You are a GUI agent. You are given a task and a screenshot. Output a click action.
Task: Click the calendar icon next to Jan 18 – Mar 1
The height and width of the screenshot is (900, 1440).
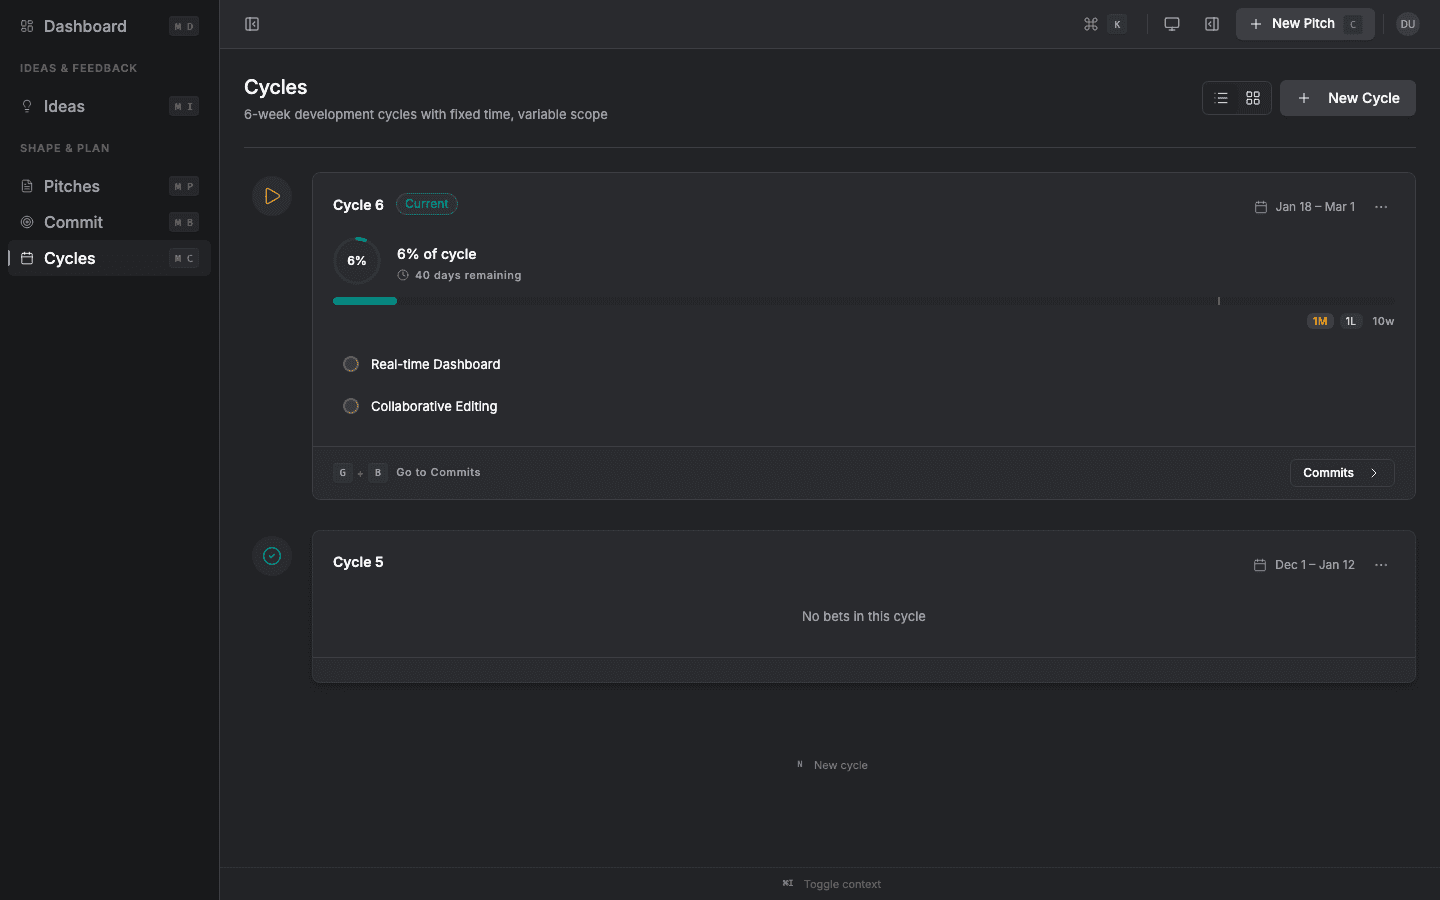[1259, 206]
